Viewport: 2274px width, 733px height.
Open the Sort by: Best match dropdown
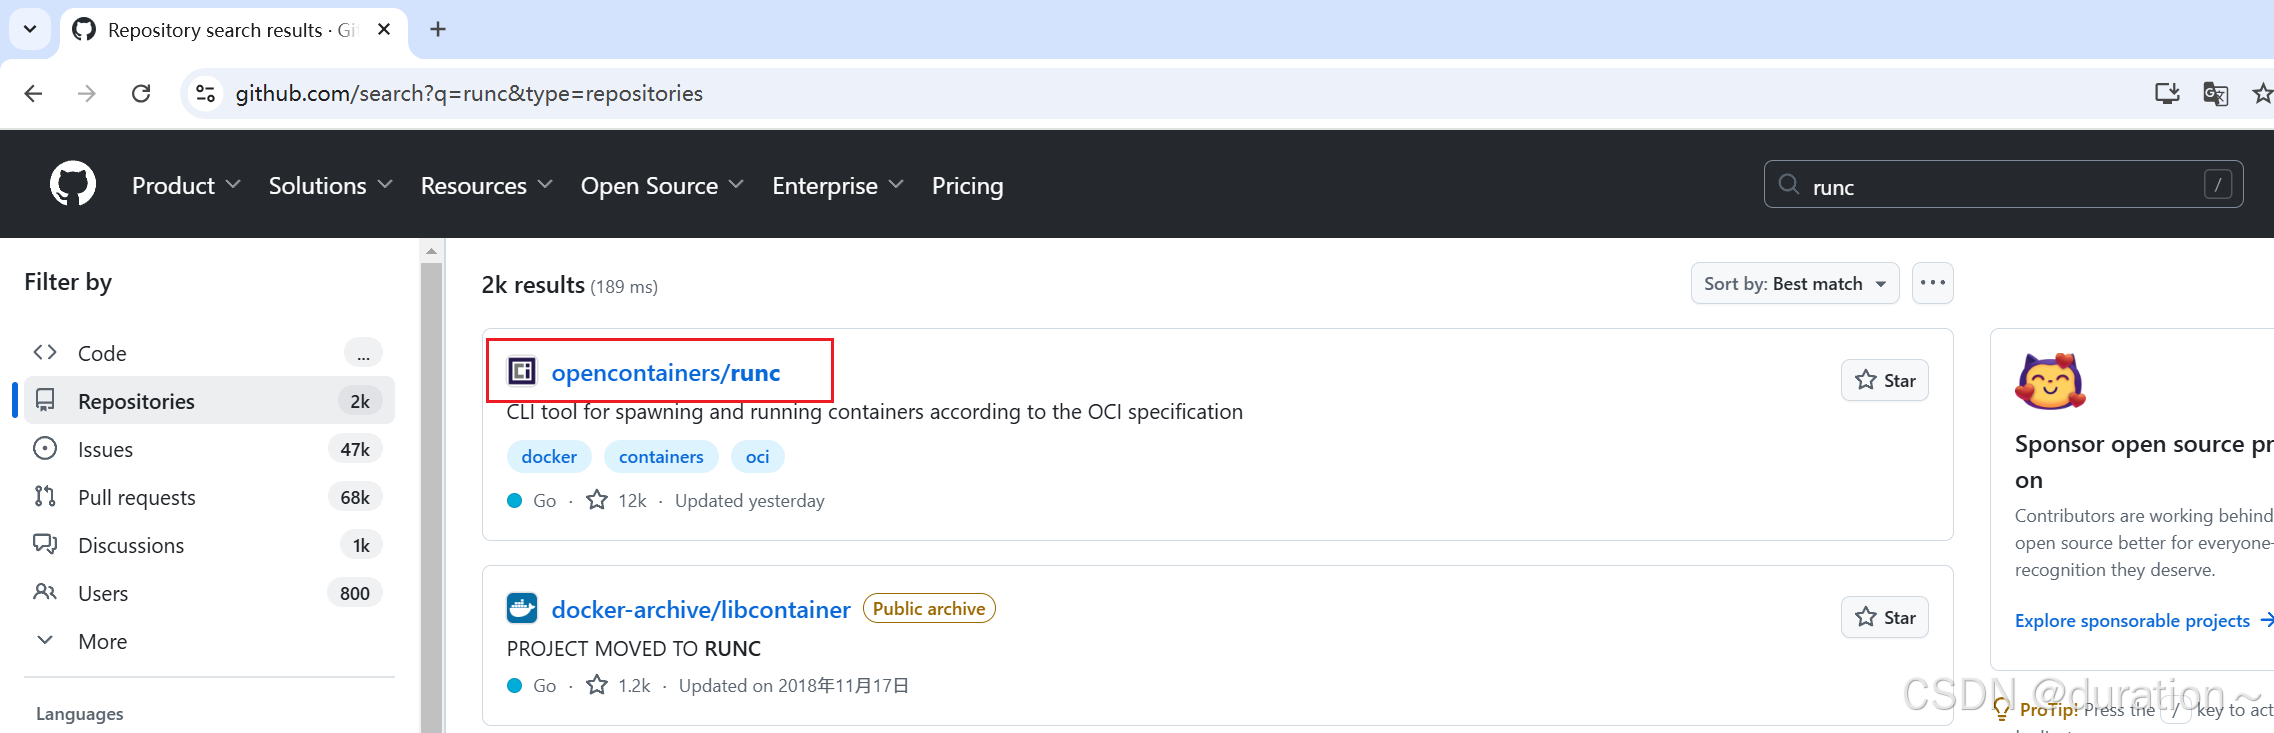click(x=1794, y=283)
